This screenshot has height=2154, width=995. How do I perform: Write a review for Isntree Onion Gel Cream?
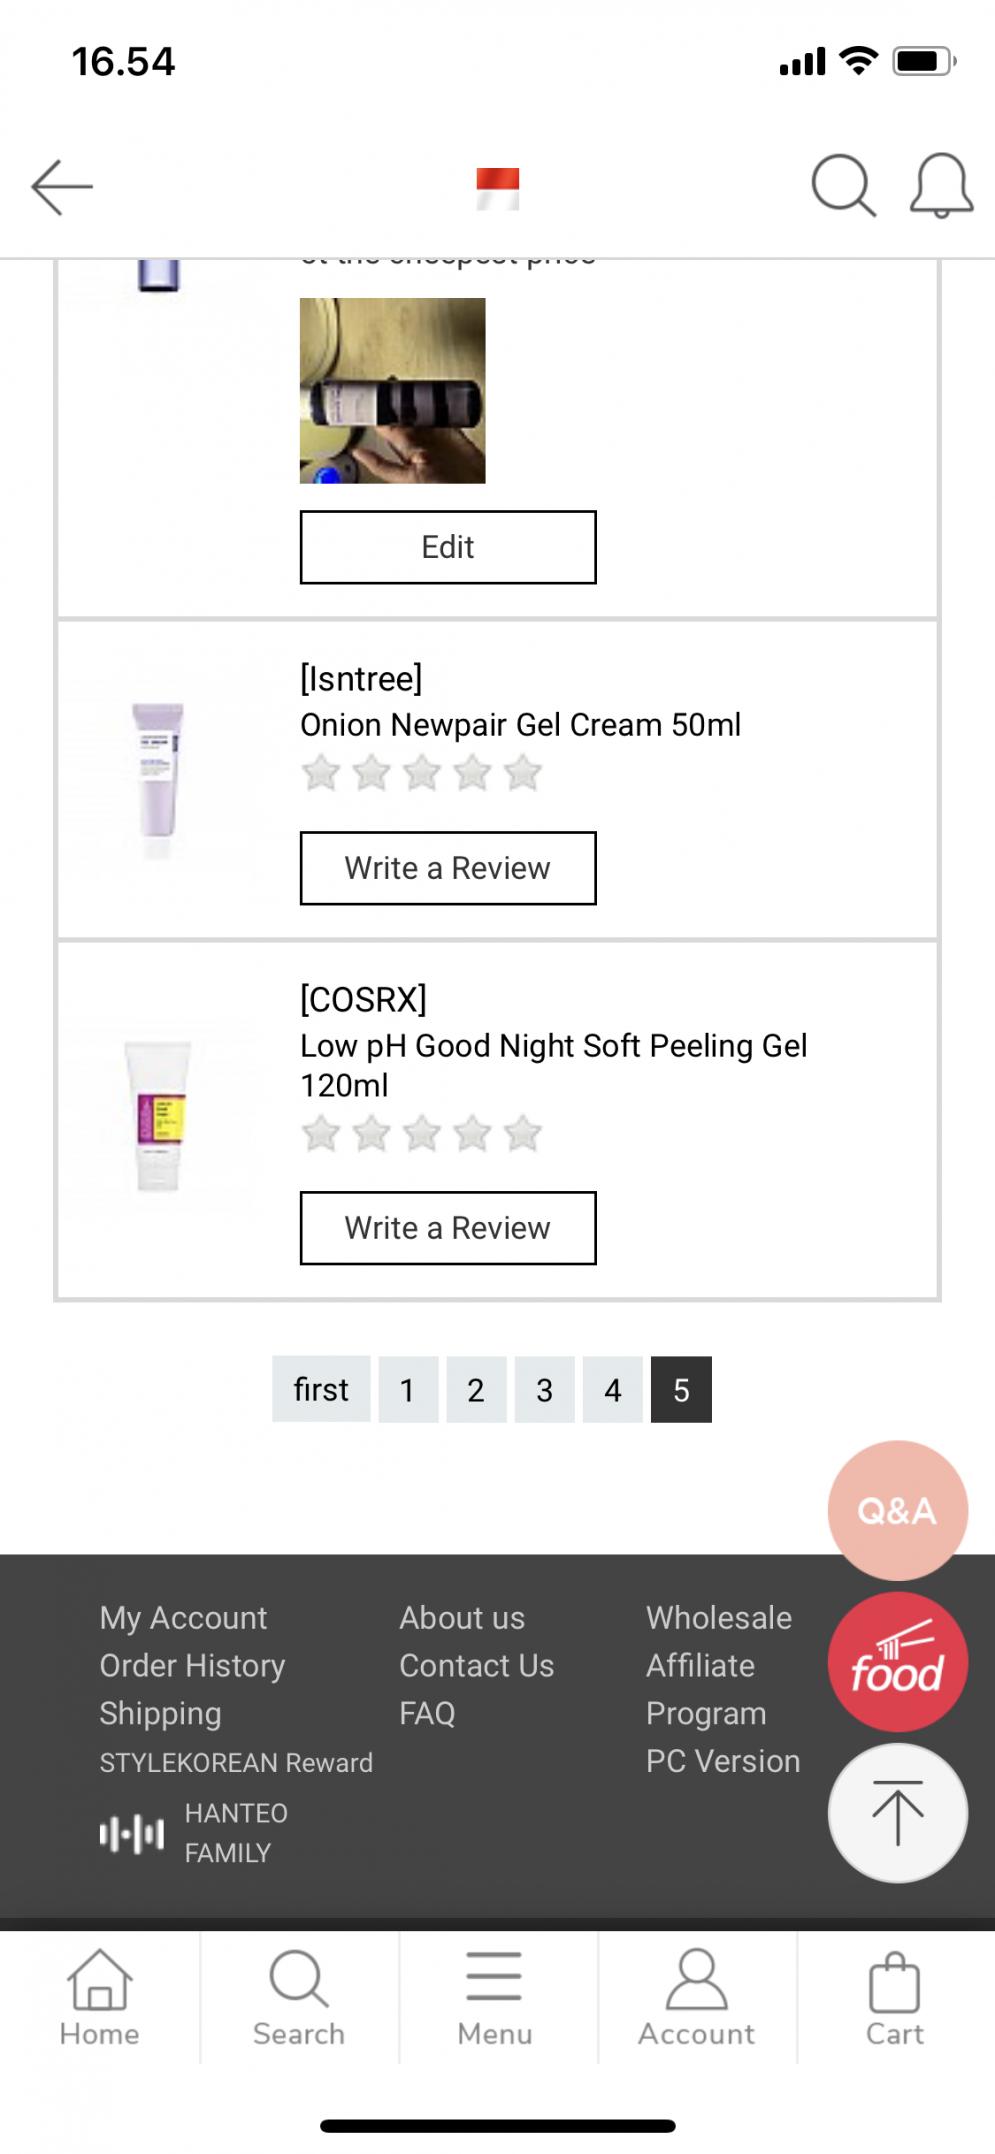click(x=448, y=868)
